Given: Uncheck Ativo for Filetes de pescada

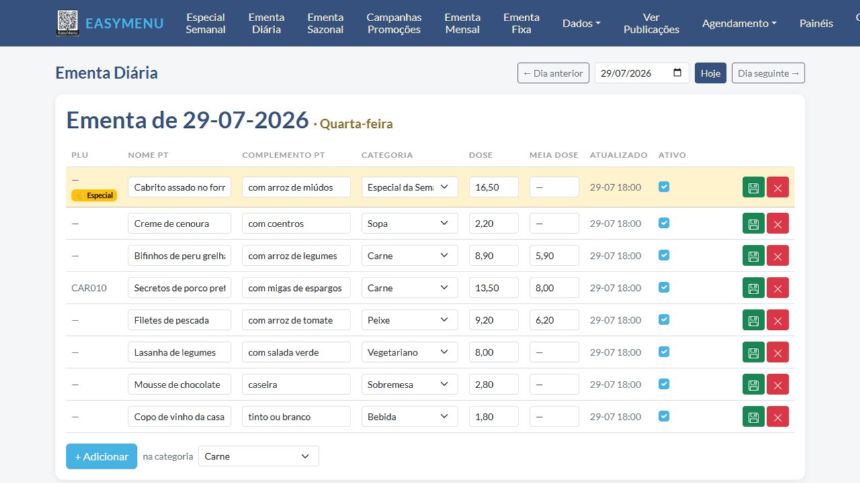Looking at the screenshot, I should point(664,320).
